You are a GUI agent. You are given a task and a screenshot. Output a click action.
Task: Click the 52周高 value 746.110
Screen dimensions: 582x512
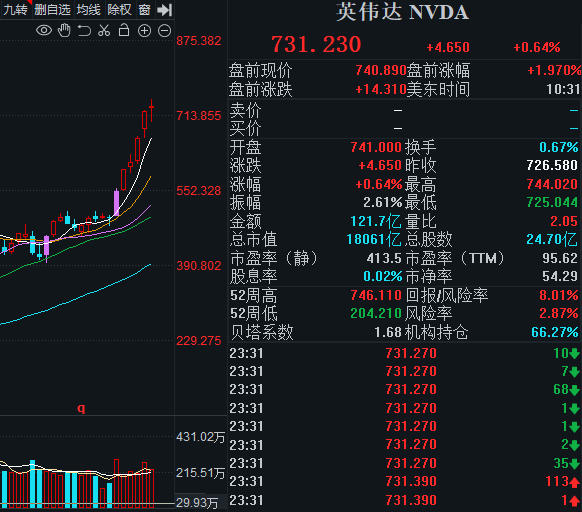tap(376, 295)
